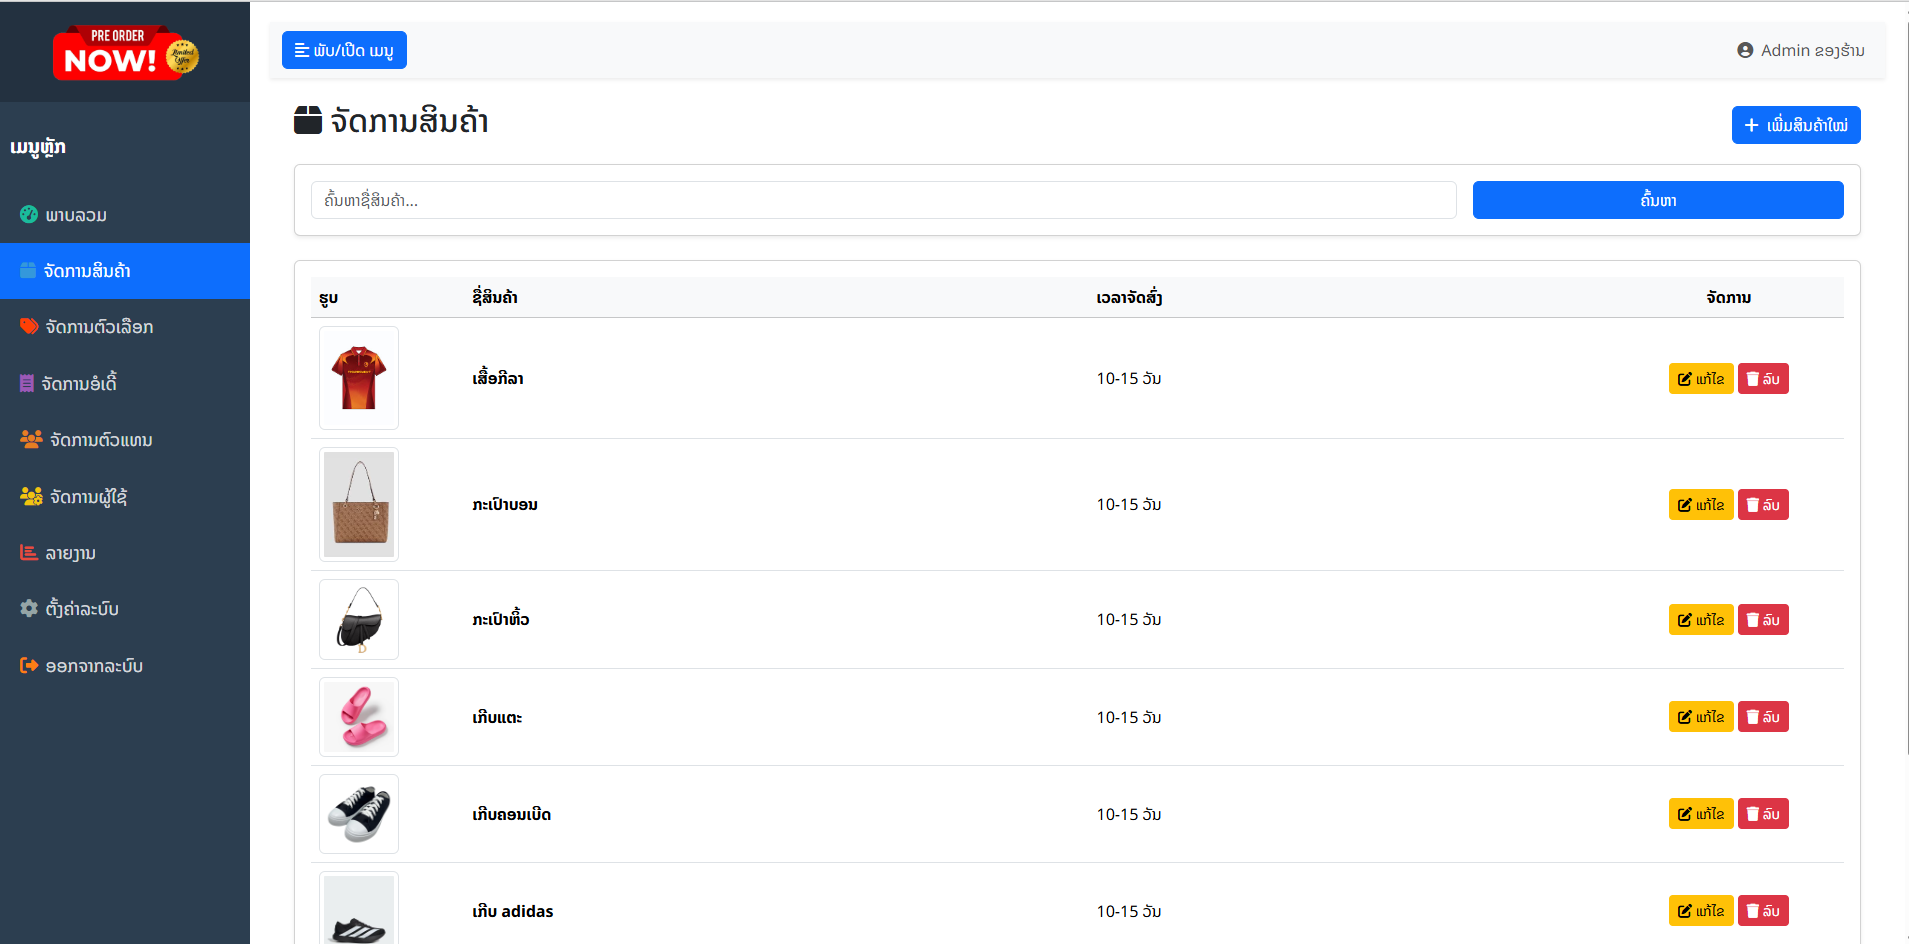
Task: Delete the ກະເປົາບອມ product
Action: click(1762, 505)
